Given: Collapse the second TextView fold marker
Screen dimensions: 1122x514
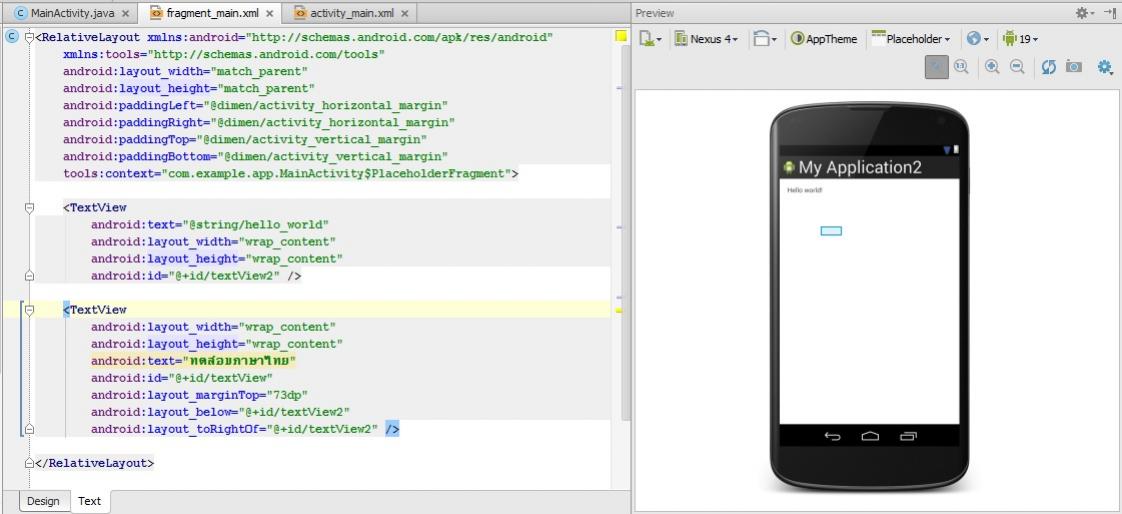Looking at the screenshot, I should point(29,310).
